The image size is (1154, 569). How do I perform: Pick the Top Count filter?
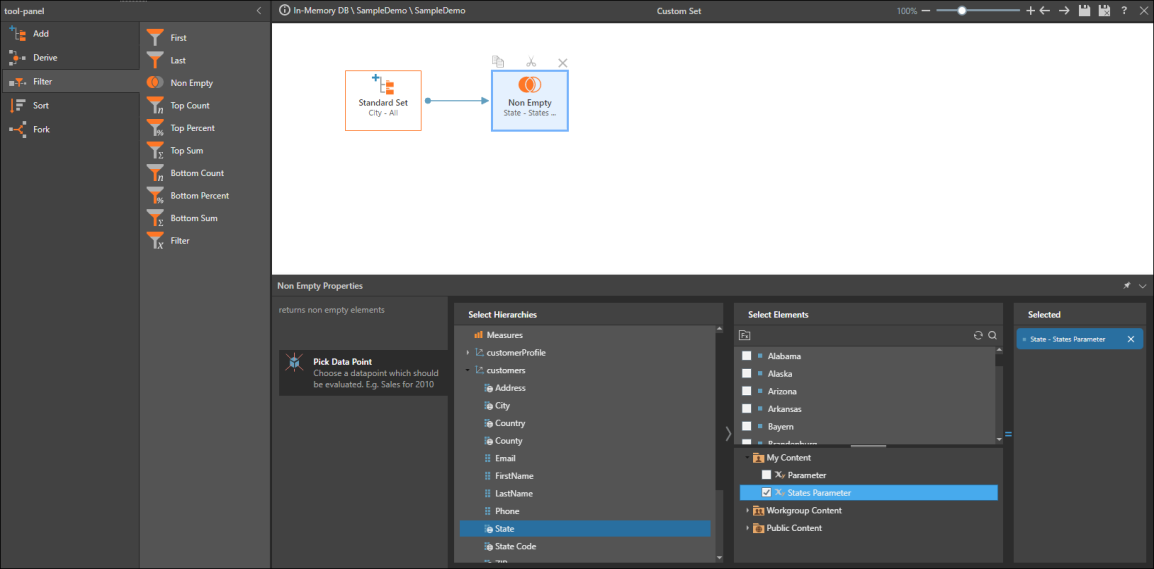178,105
